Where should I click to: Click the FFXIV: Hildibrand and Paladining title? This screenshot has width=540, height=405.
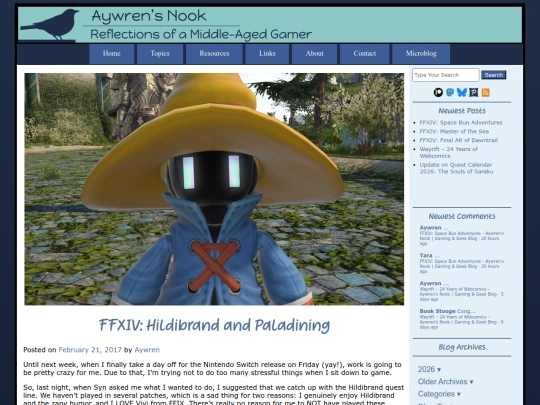[x=214, y=325]
